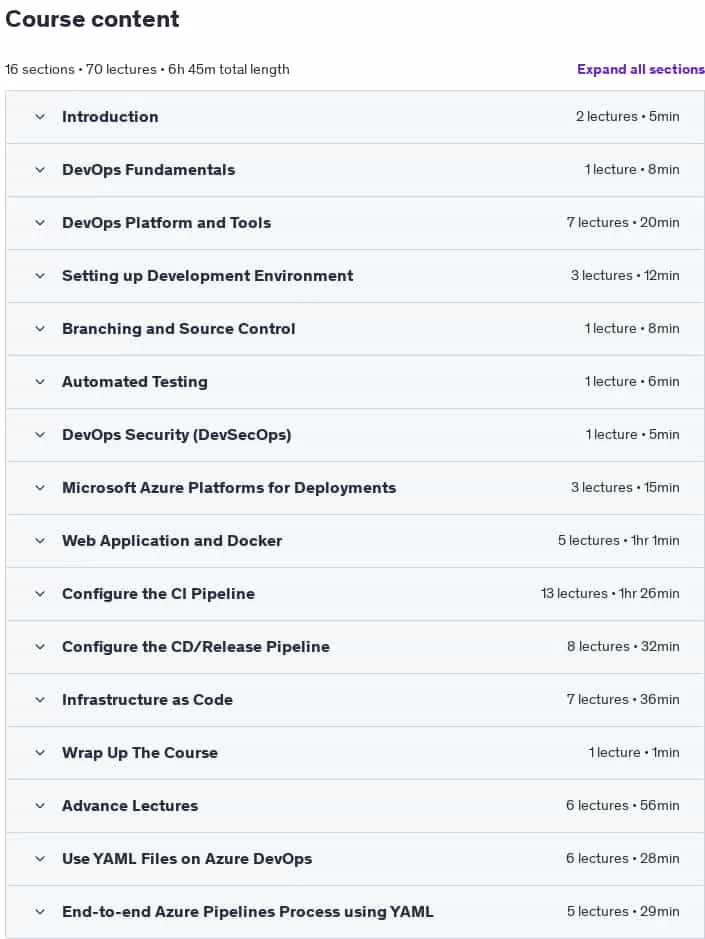The height and width of the screenshot is (939, 705).
Task: Expand Configure the CI Pipeline chevron
Action: click(x=40, y=594)
